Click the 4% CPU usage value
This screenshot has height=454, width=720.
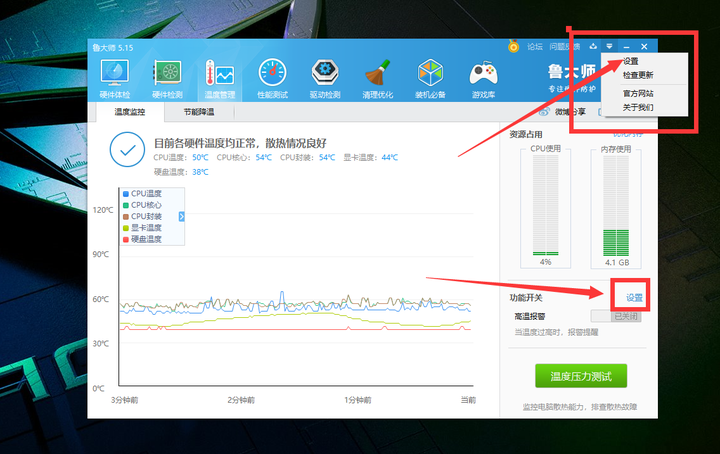point(546,262)
